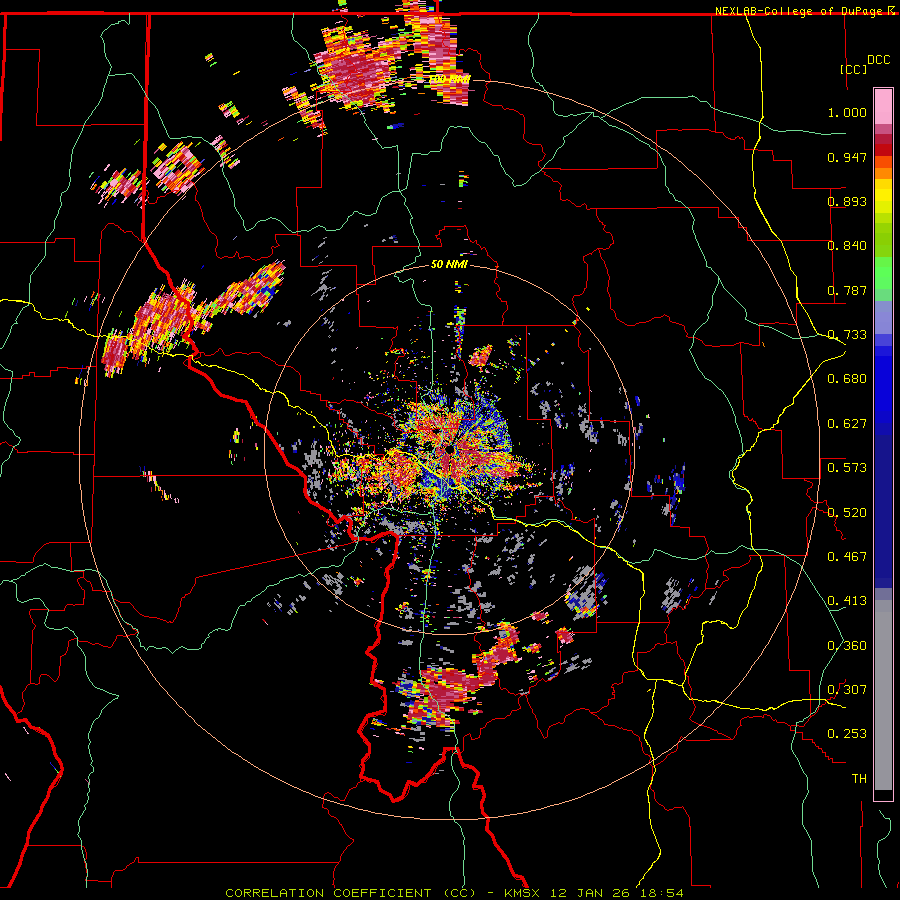The width and height of the screenshot is (900, 900).
Task: Select the 0.787 scale value
Action: [x=847, y=290]
